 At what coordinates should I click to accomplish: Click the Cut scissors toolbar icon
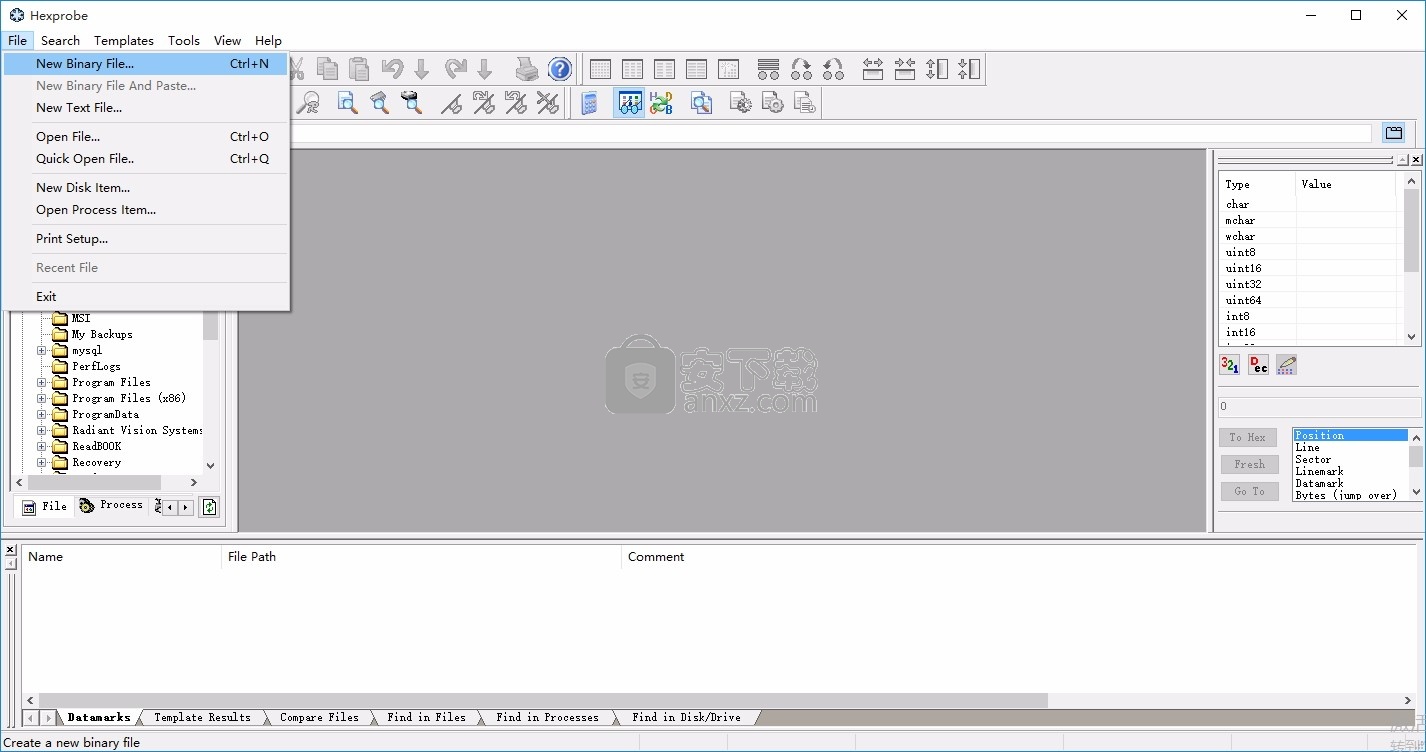(x=296, y=68)
